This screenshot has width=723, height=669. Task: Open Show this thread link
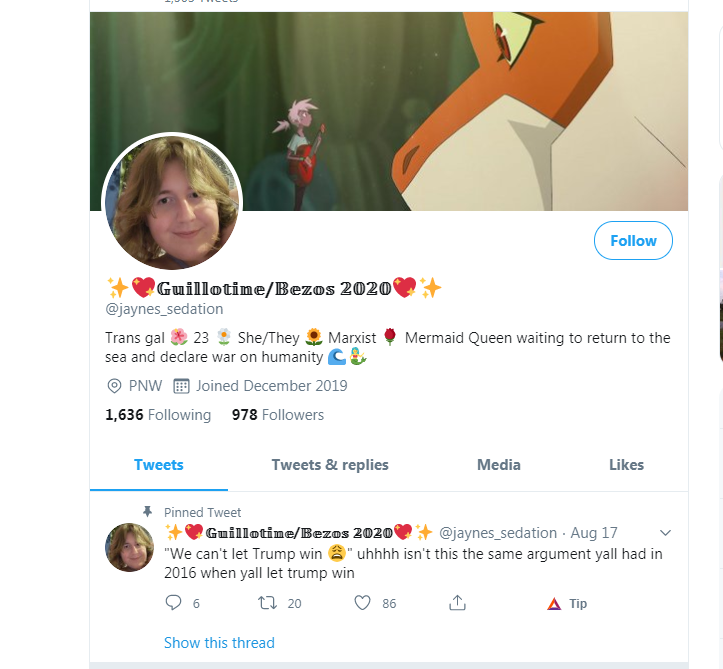click(219, 643)
